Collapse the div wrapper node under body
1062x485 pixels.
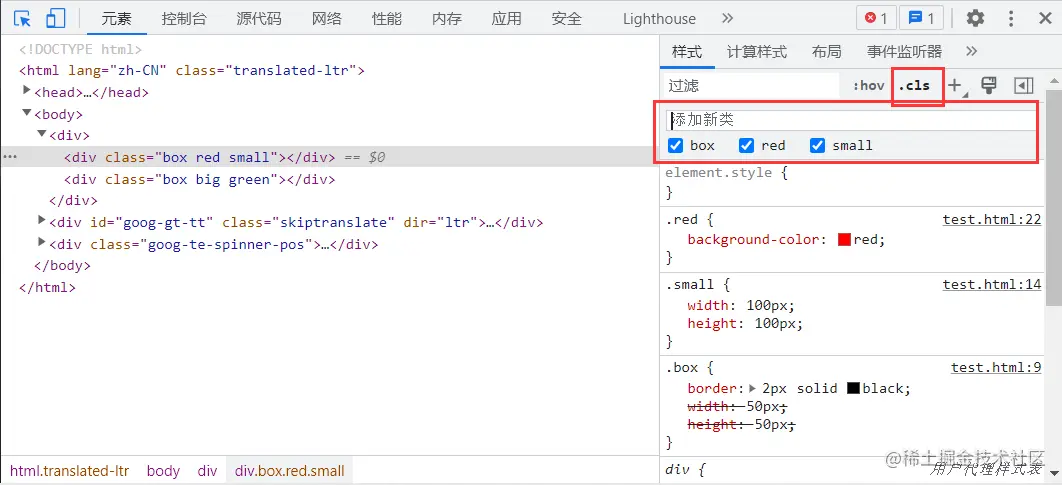[x=42, y=134]
